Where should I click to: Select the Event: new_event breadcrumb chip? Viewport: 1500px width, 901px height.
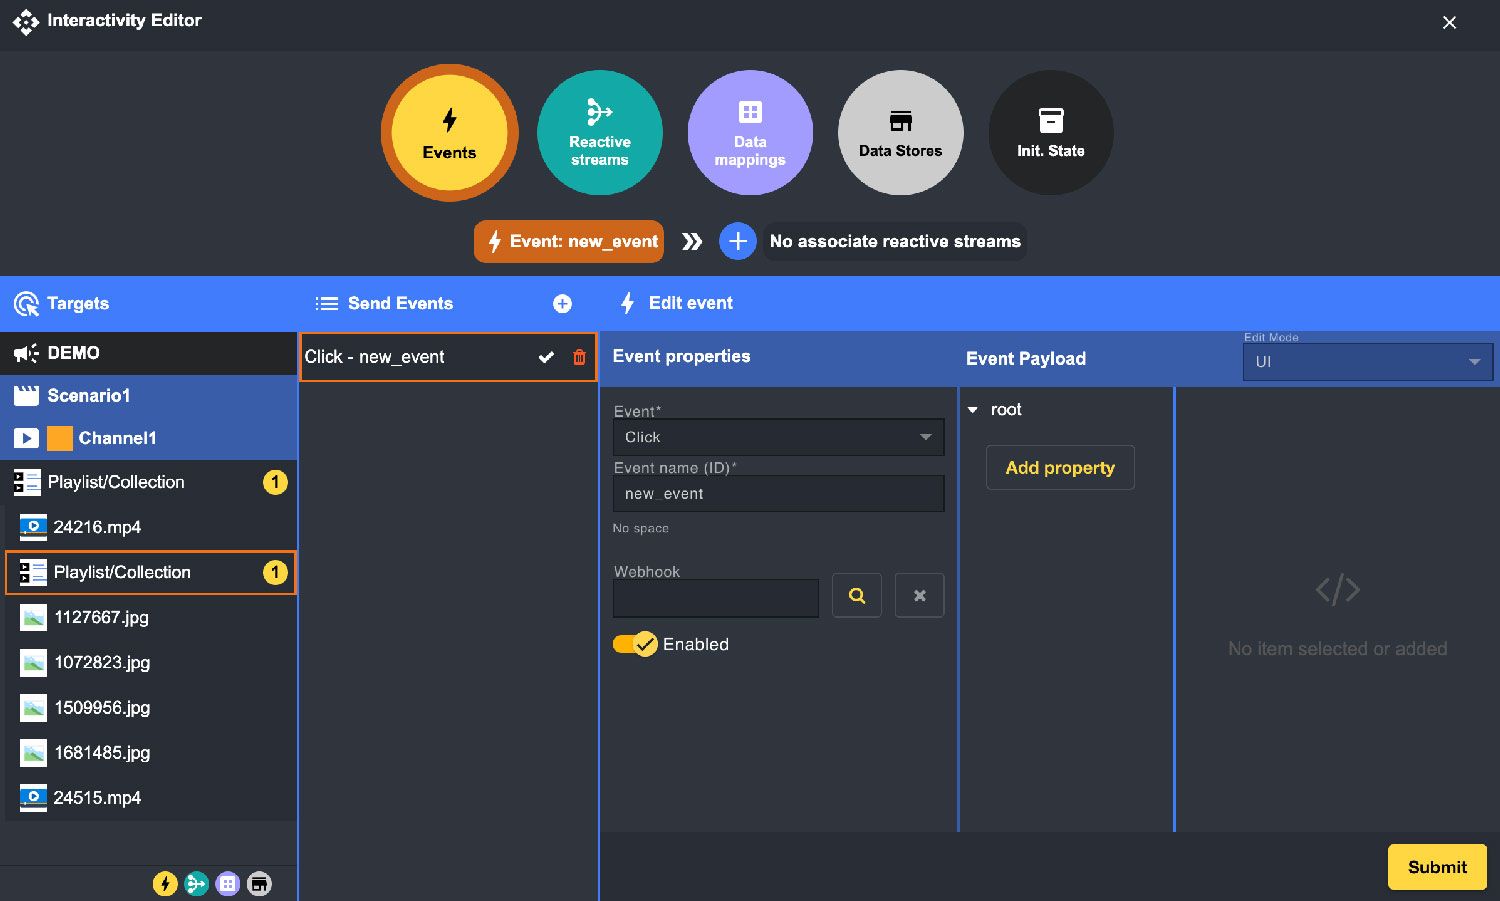pos(568,241)
